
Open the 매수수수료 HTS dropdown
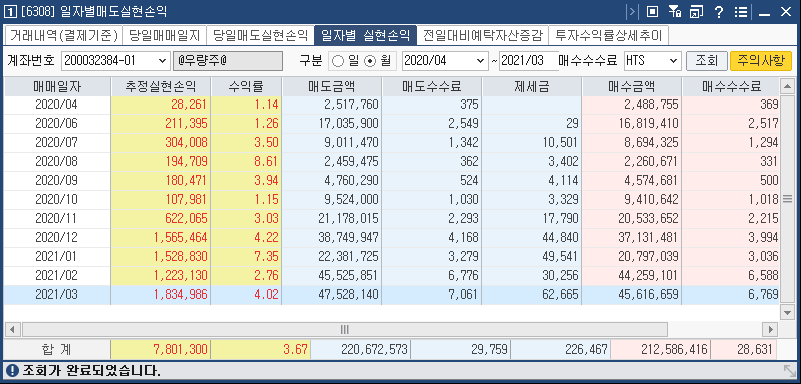coord(674,61)
